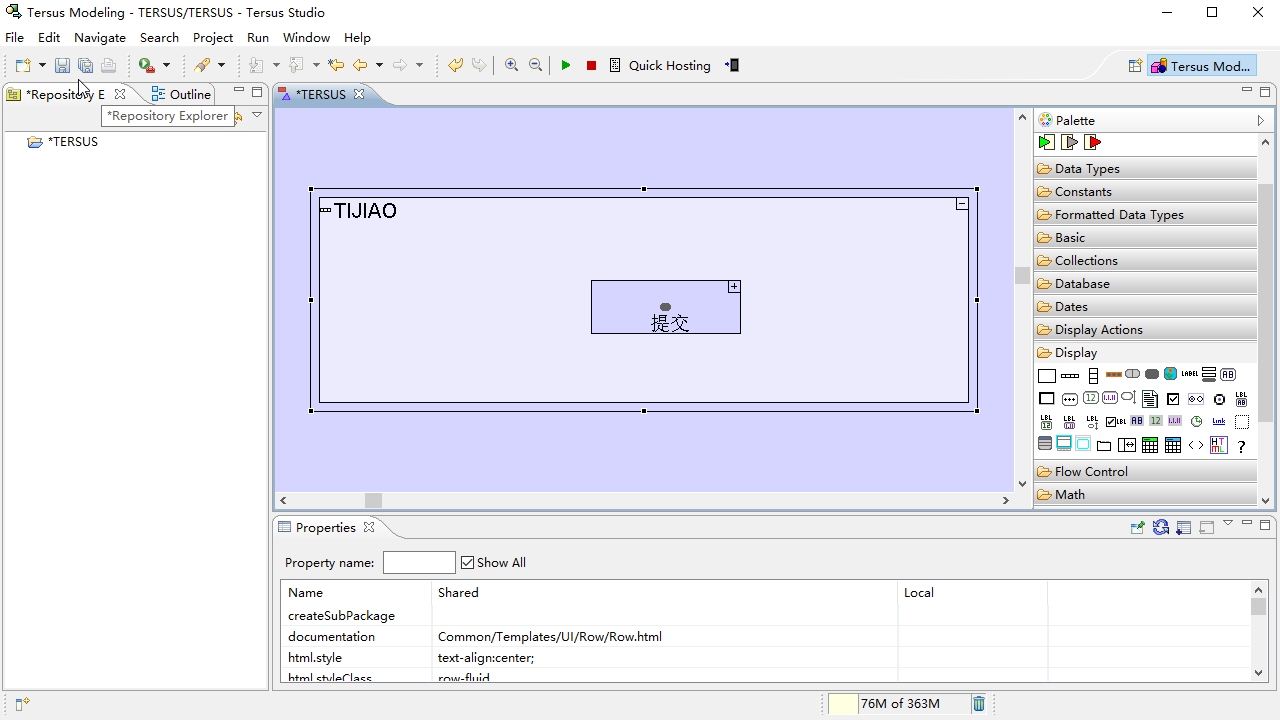This screenshot has height=720, width=1280.
Task: Click the Zoom Out magnifier icon
Action: coord(535,65)
